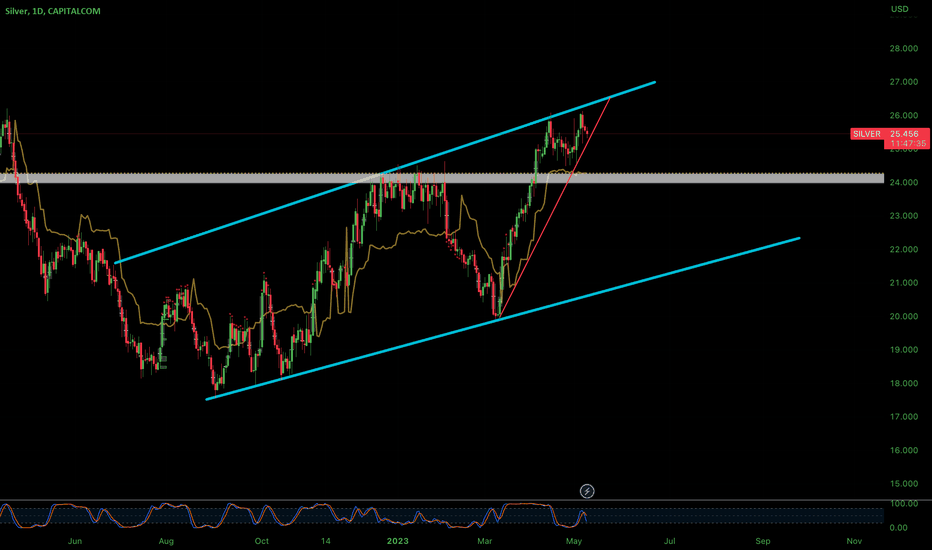Select the red steep trendline

point(555,206)
